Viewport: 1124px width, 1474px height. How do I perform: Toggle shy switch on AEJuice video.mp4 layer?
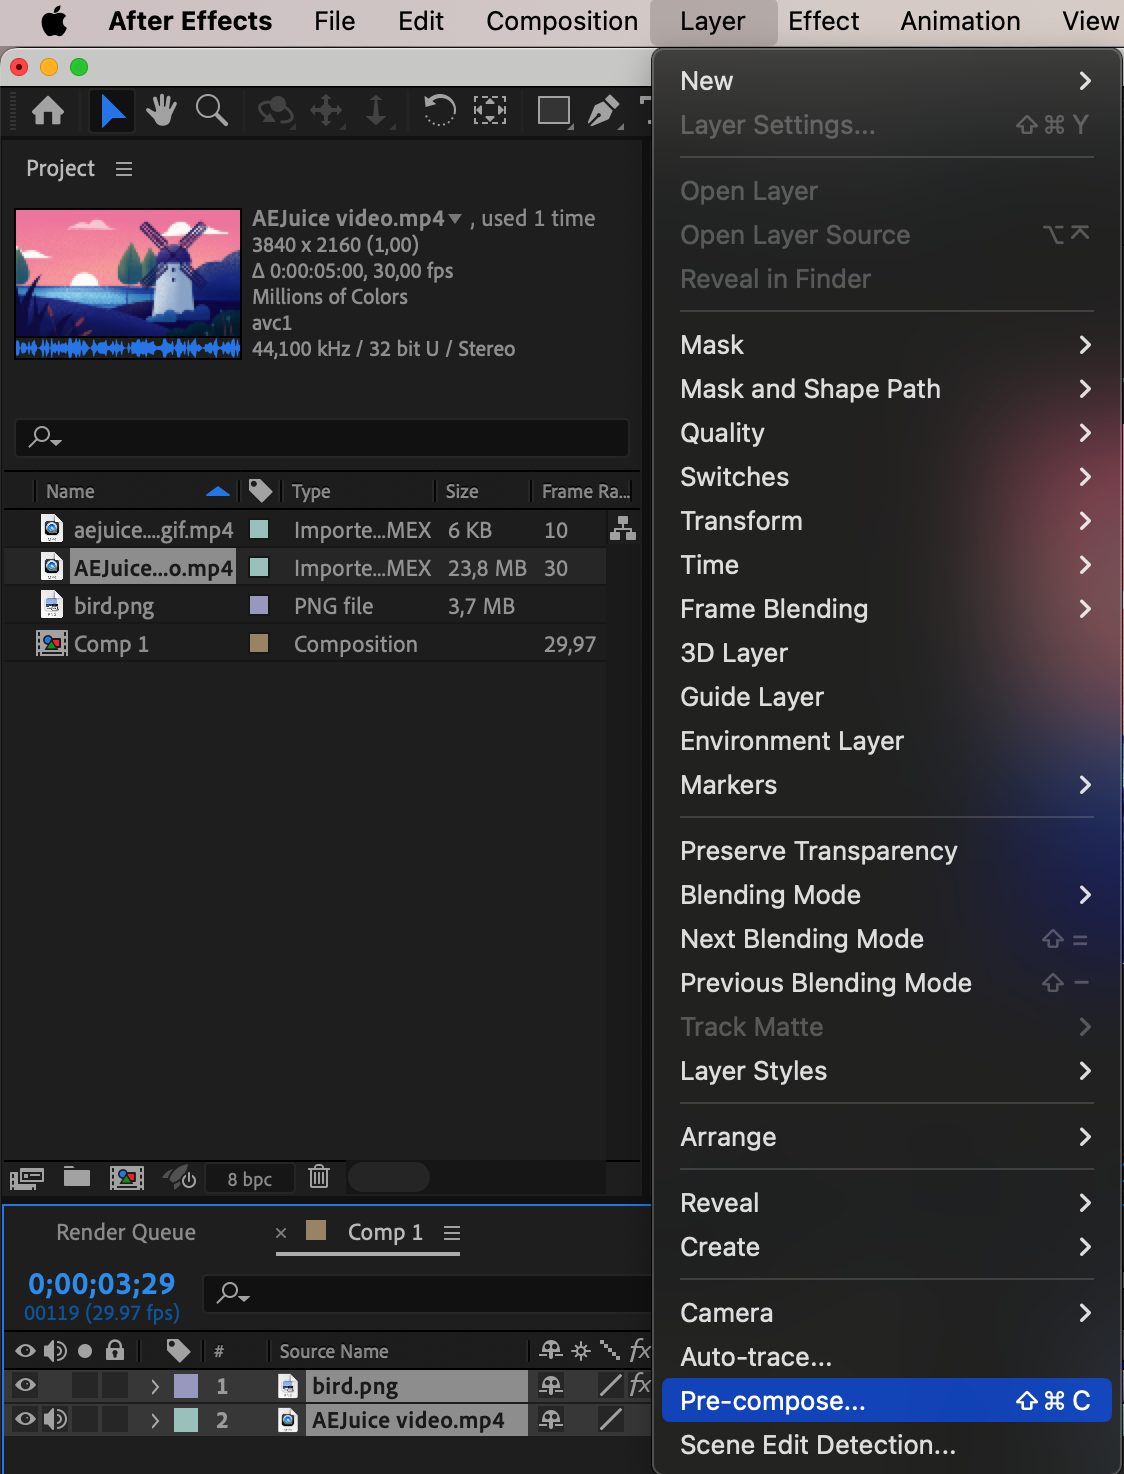pos(551,1419)
